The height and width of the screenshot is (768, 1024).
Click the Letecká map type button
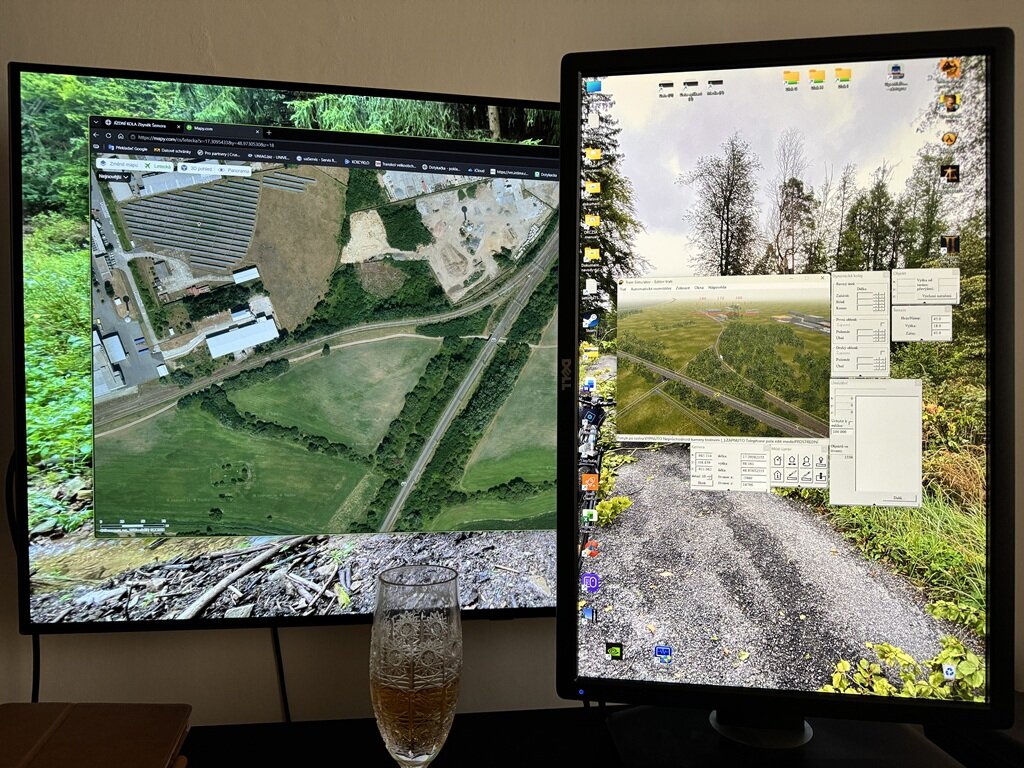pos(159,166)
